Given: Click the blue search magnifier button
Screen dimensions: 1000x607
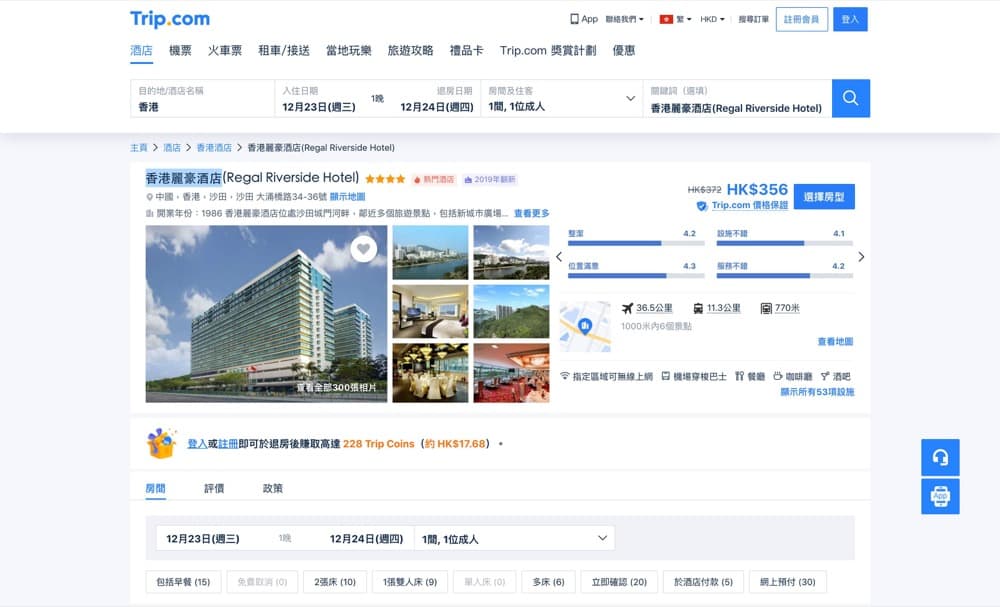Looking at the screenshot, I should [851, 98].
